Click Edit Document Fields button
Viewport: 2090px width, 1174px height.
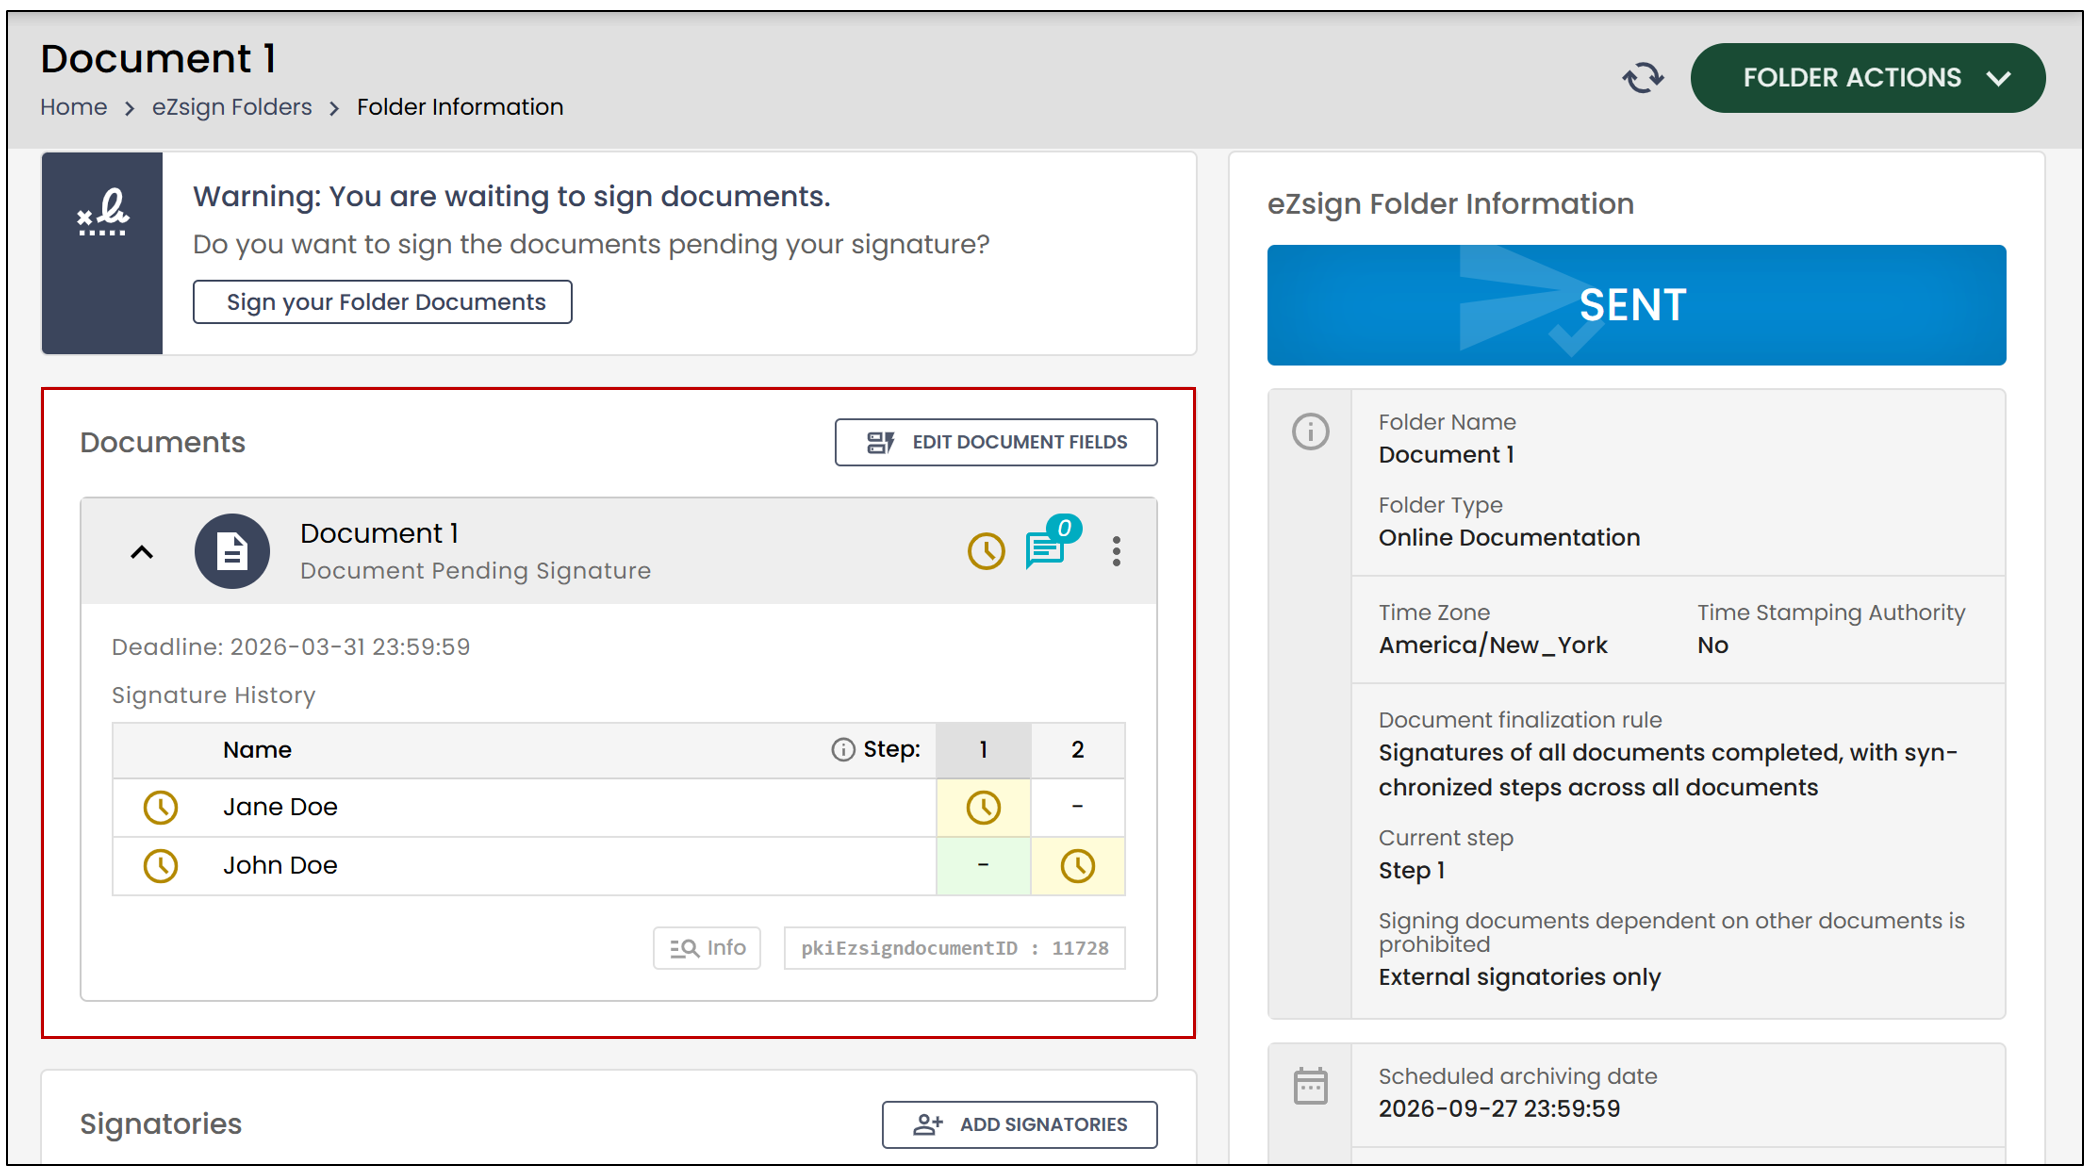tap(996, 442)
